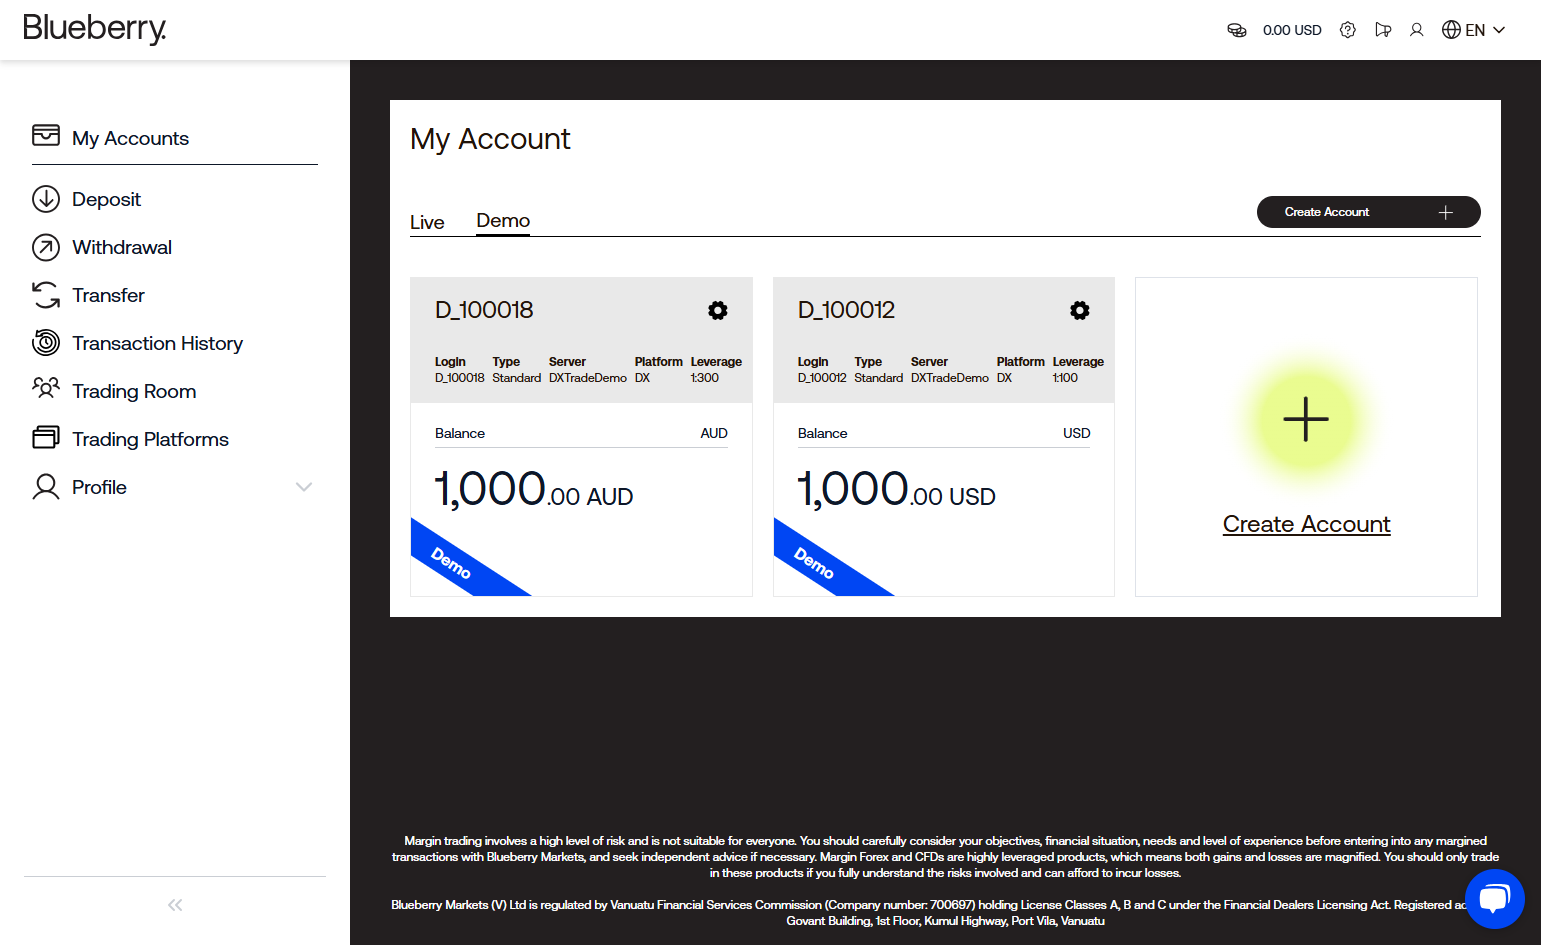
Task: Click the My Accounts card icon
Action: [x=46, y=135]
